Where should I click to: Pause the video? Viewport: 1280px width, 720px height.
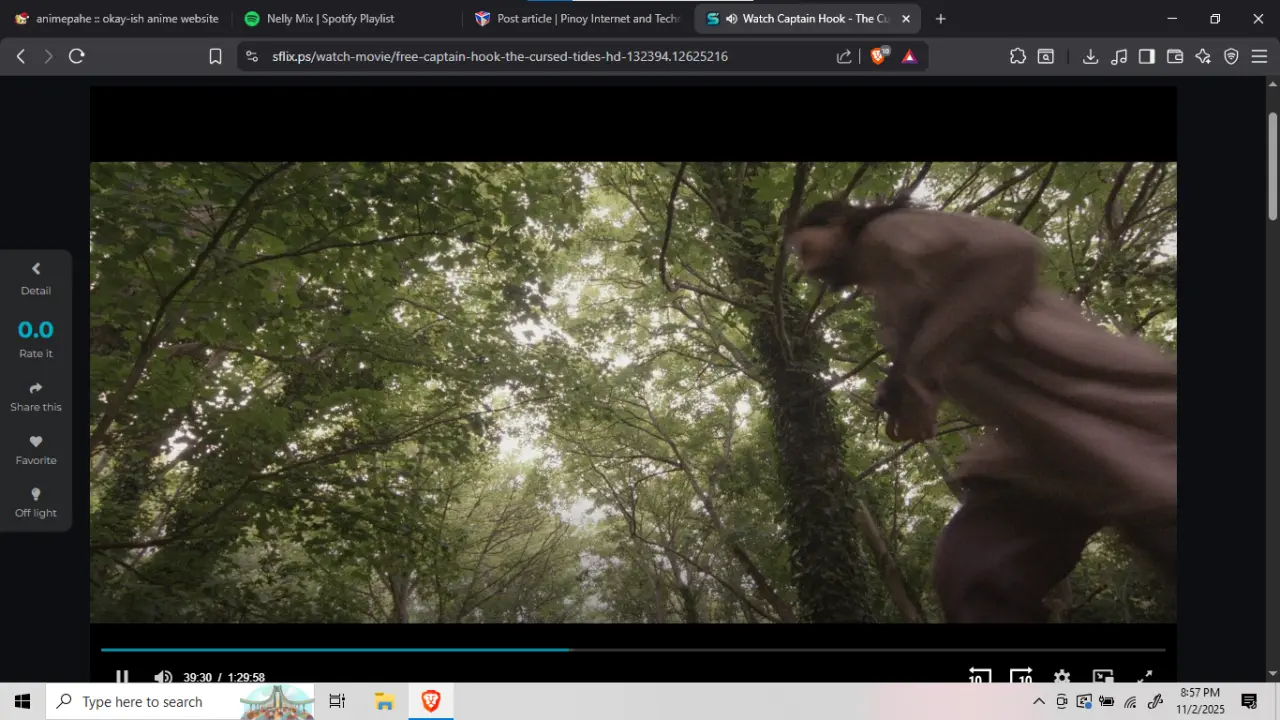(122, 677)
